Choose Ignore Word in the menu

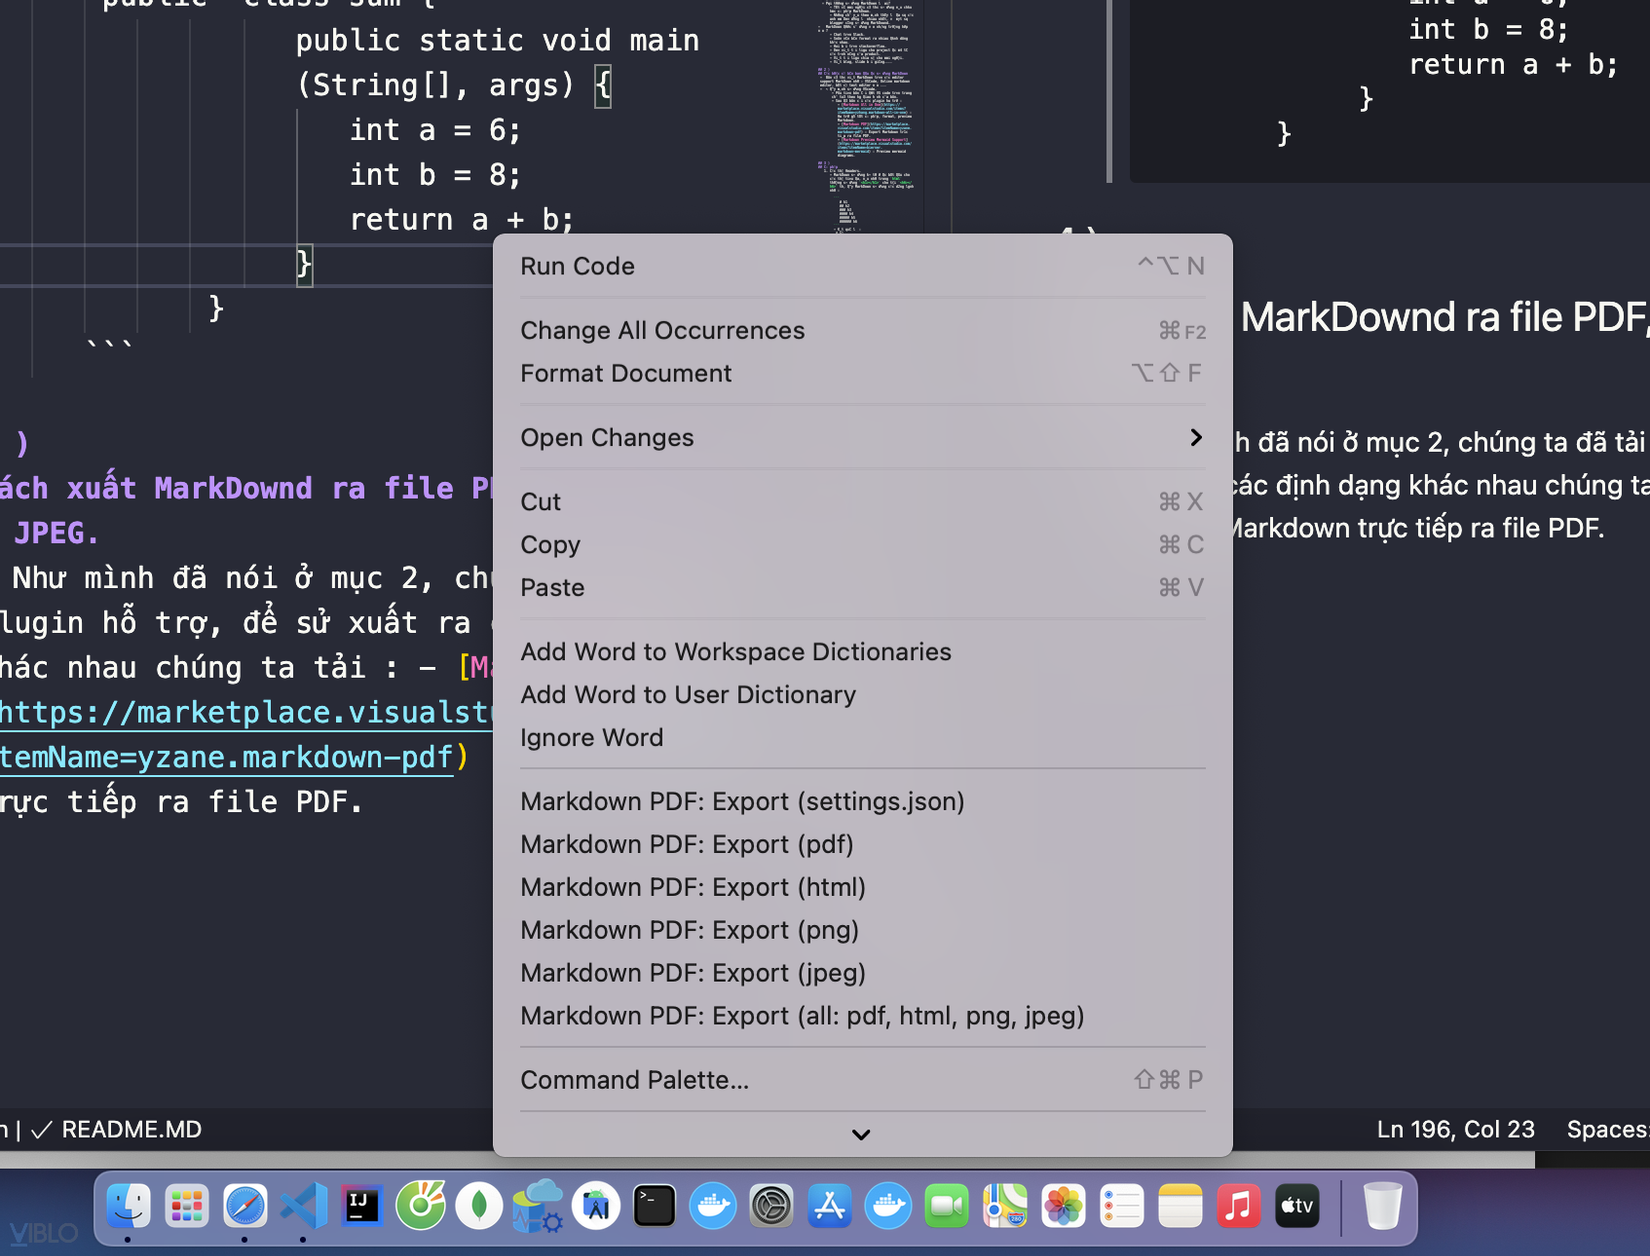tap(863, 737)
